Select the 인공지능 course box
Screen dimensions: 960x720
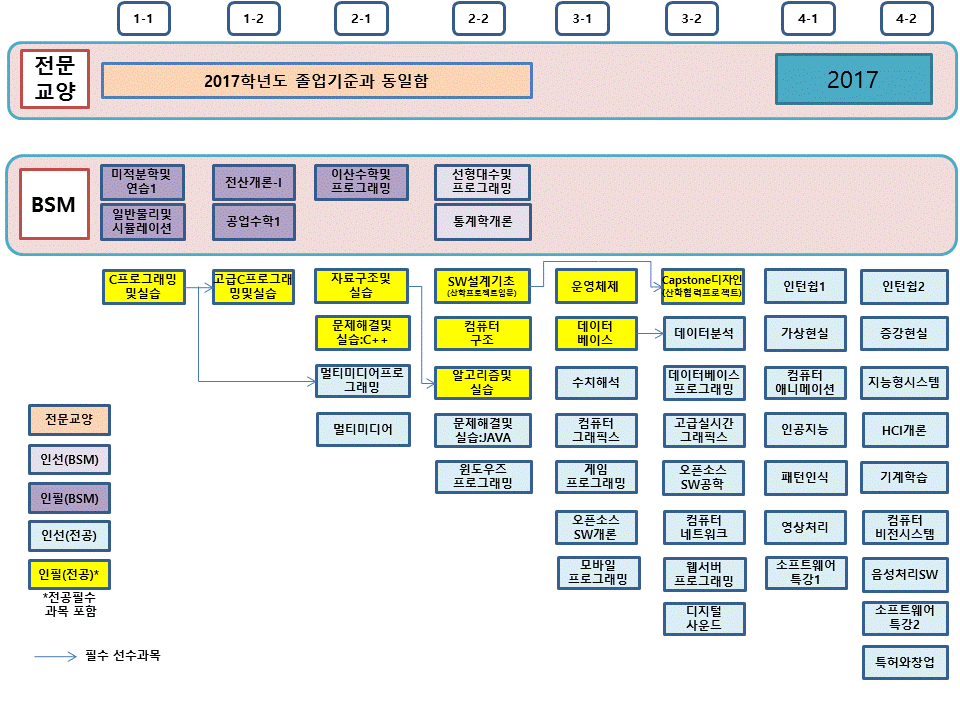click(x=806, y=430)
